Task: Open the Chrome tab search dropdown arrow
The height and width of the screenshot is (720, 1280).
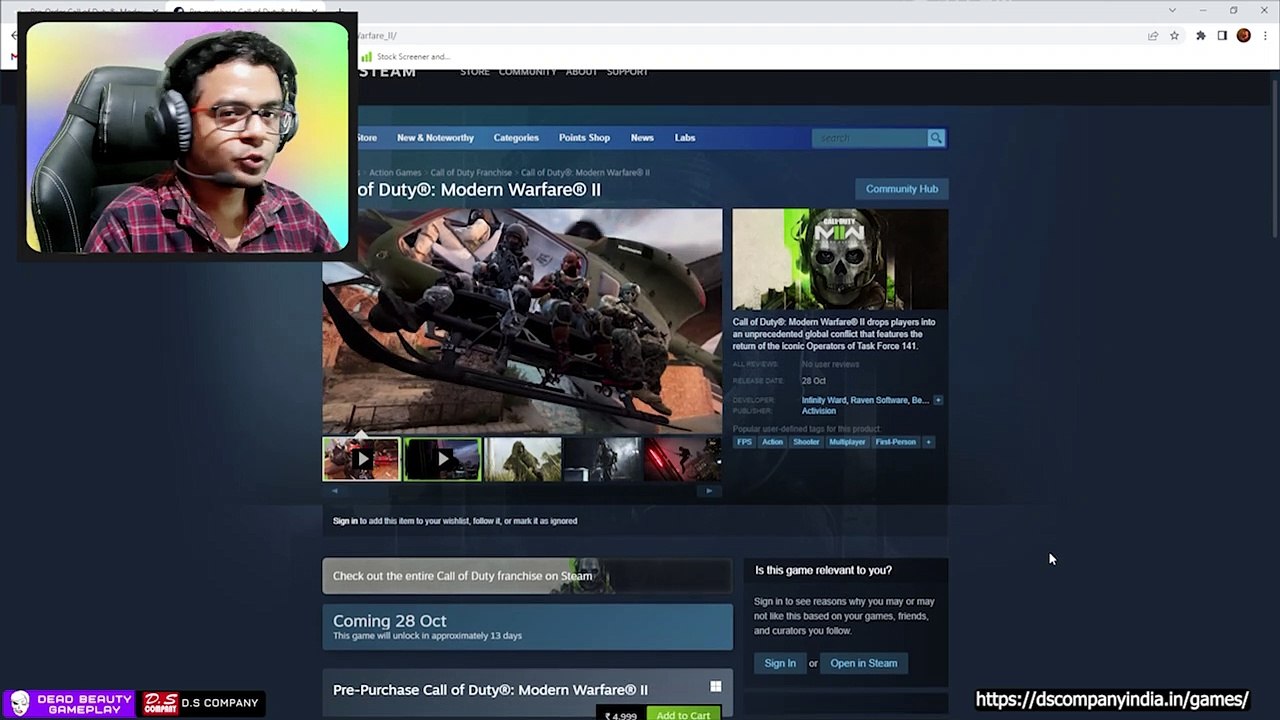Action: pyautogui.click(x=1172, y=10)
